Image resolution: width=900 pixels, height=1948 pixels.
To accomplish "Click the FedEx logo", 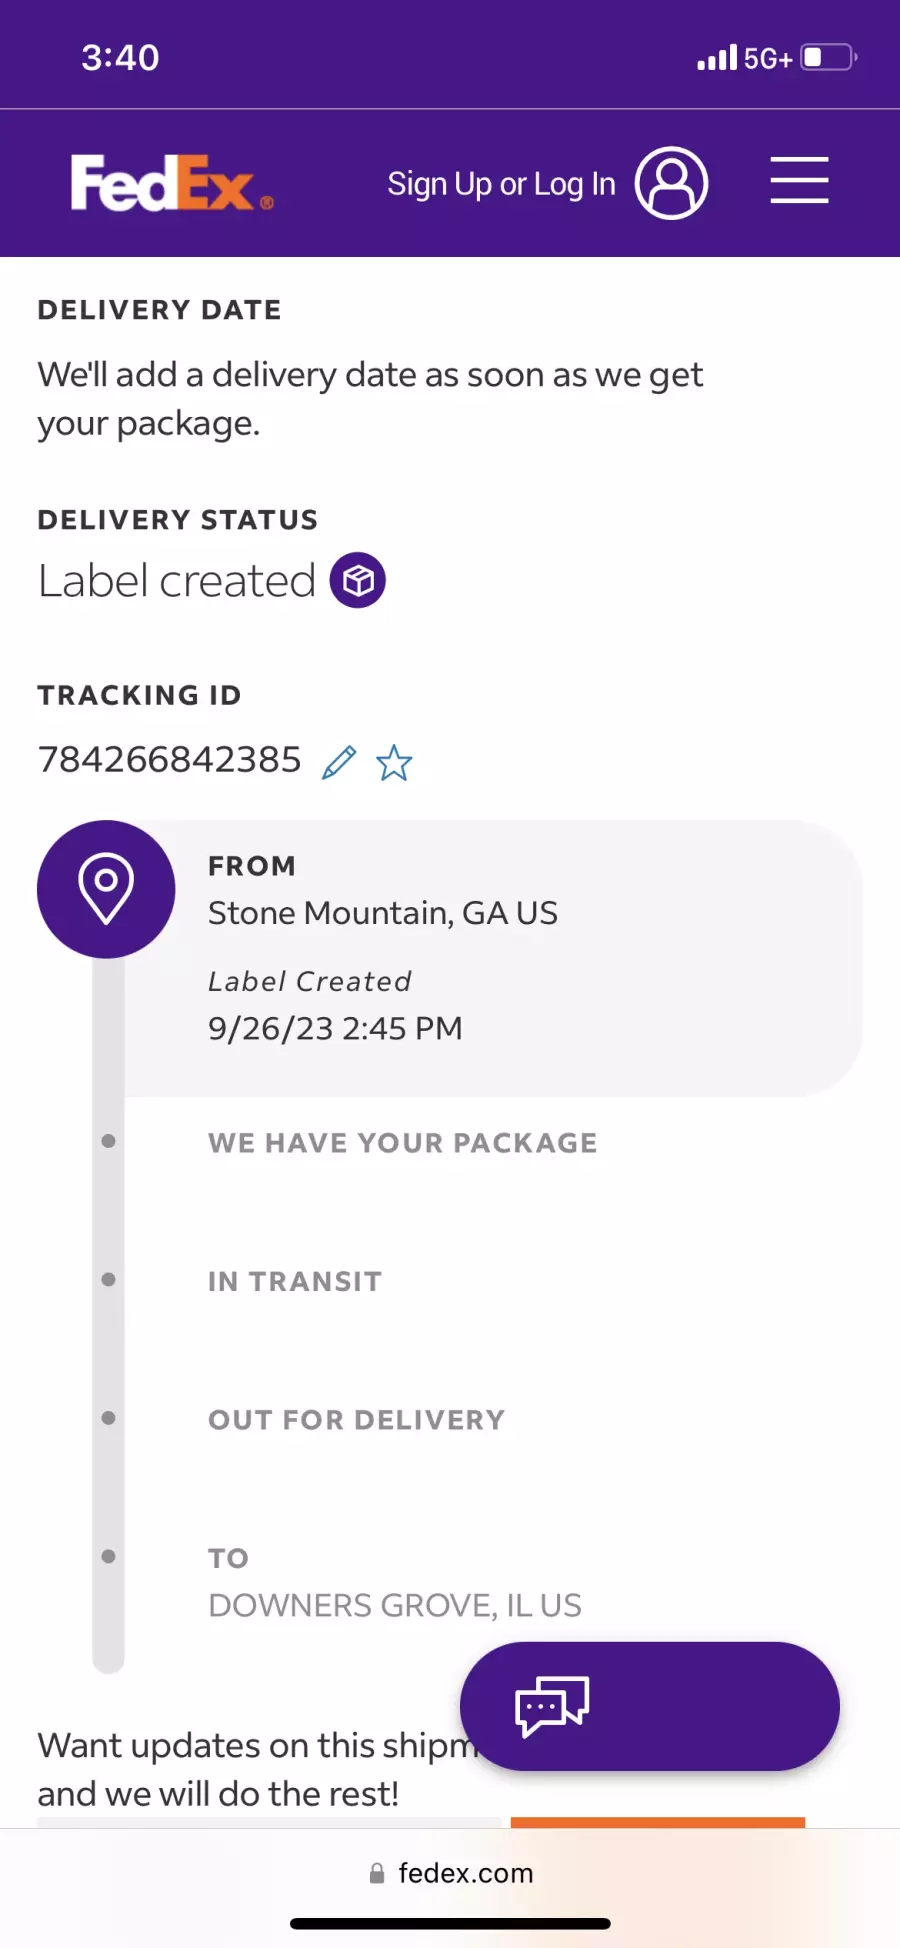I will (172, 183).
